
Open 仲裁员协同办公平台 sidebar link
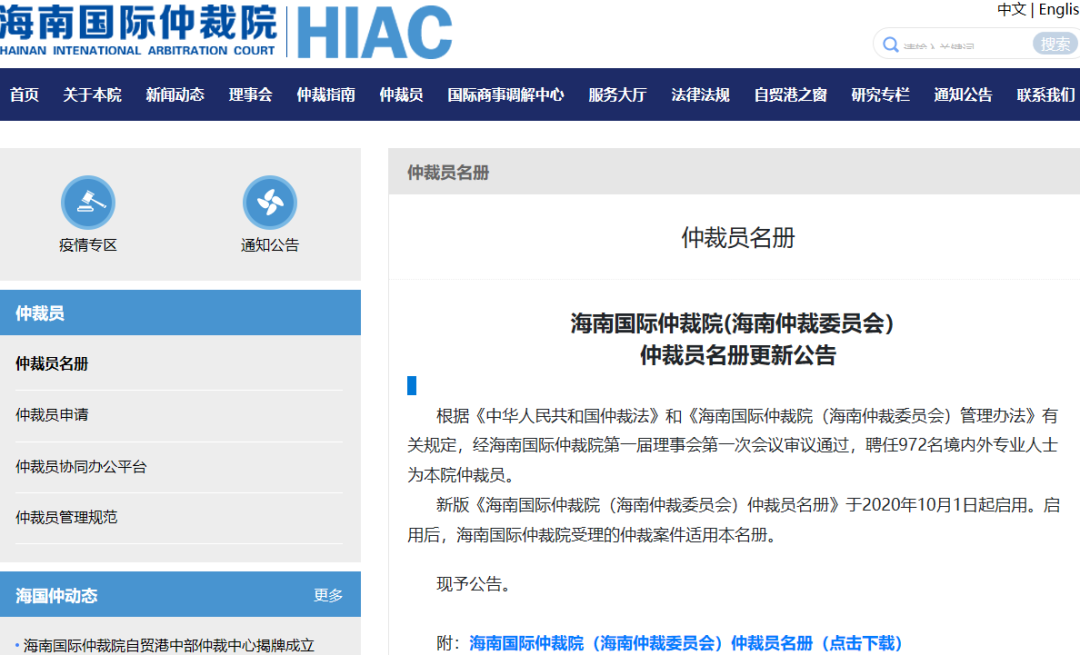pyautogui.click(x=81, y=466)
